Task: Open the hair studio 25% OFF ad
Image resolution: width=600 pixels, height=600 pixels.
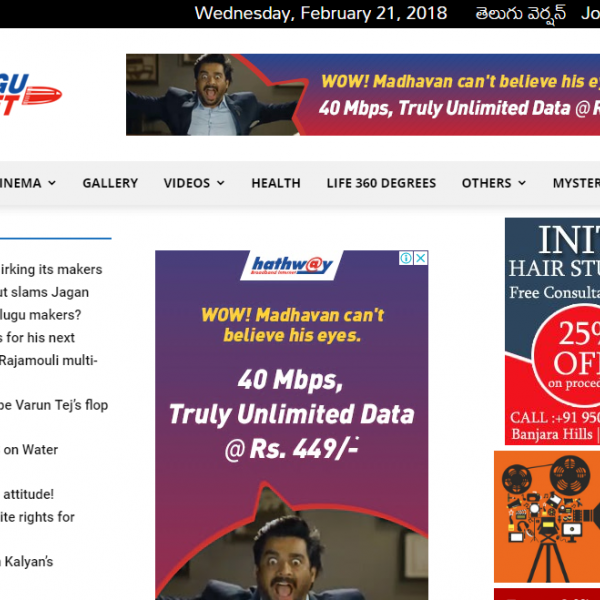Action: [x=552, y=330]
